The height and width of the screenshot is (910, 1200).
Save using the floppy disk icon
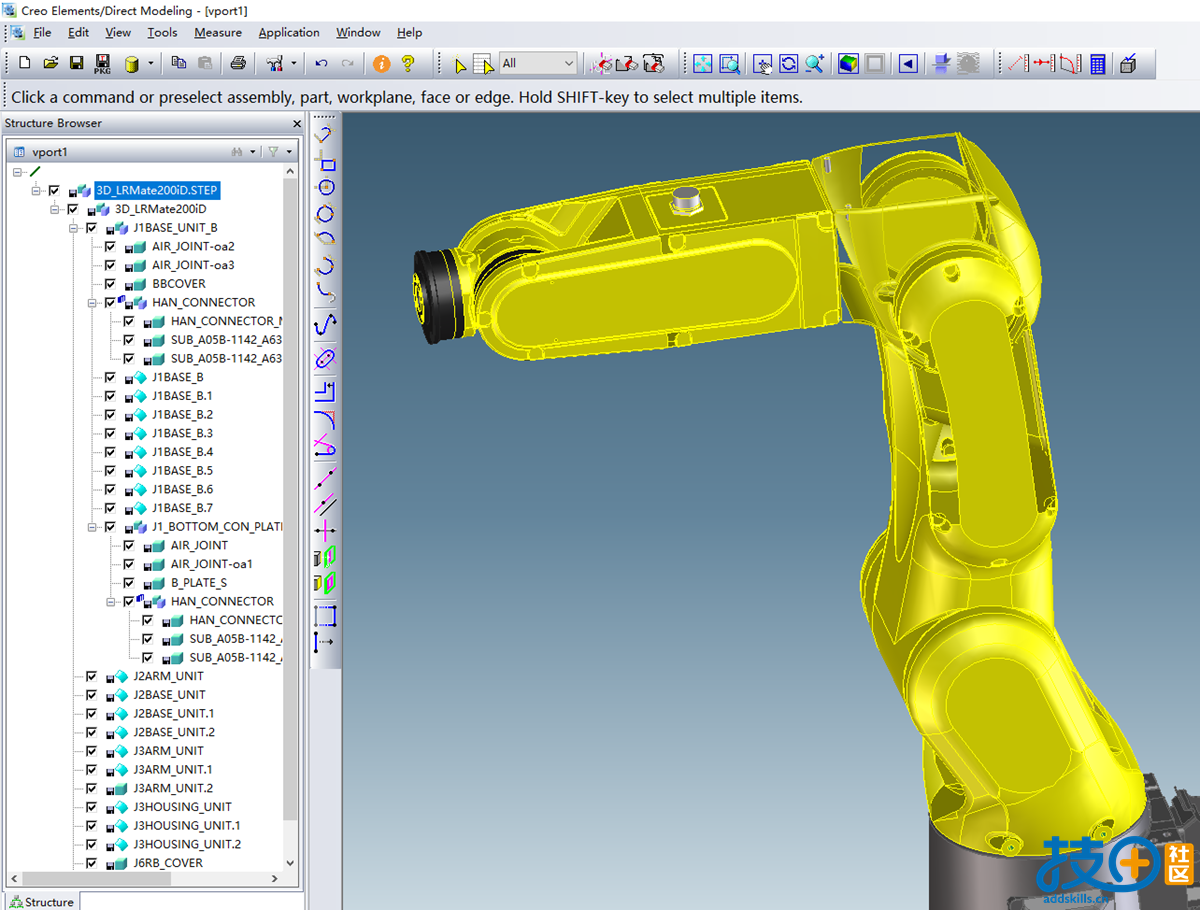coord(76,63)
